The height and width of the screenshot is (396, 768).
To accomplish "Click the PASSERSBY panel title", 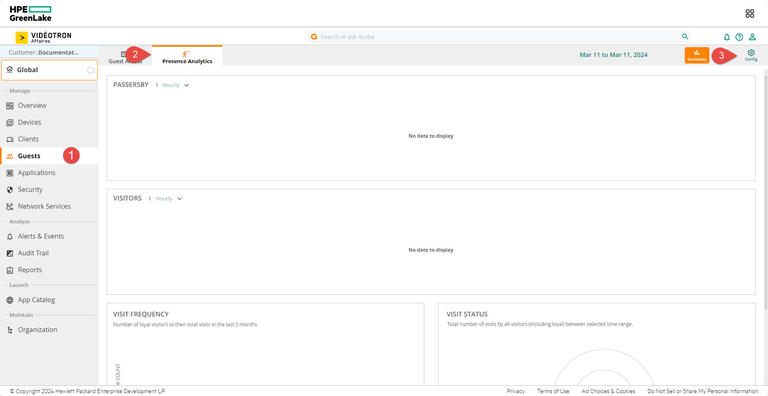I will pyautogui.click(x=131, y=85).
